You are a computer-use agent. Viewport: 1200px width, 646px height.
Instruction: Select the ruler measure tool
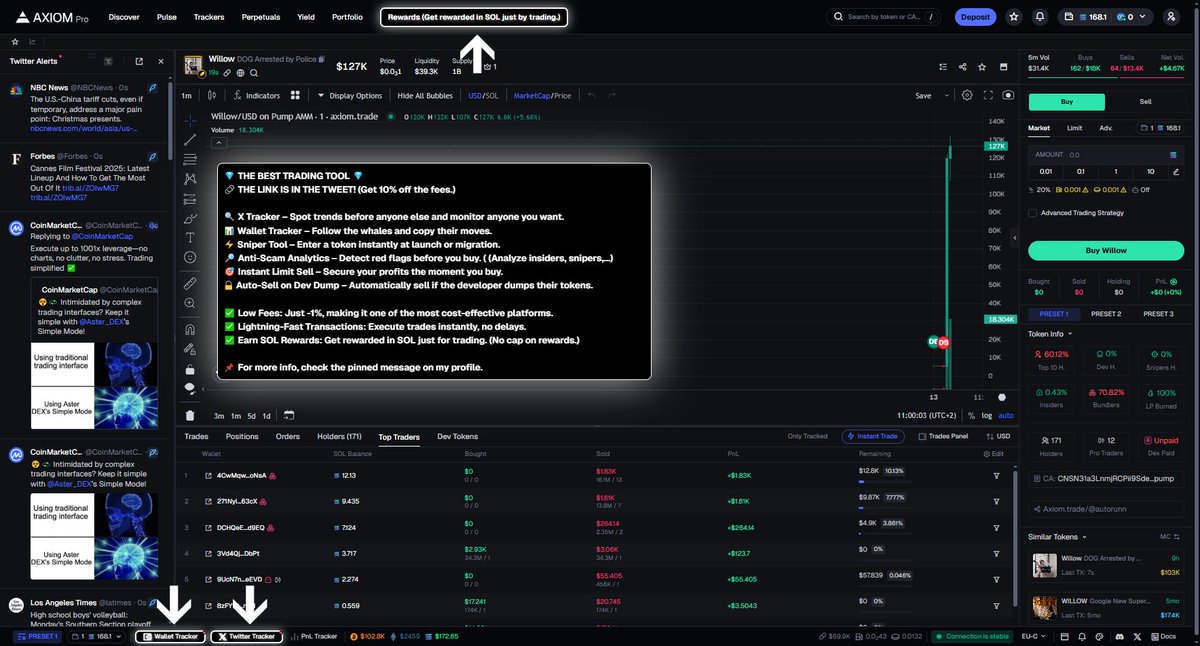click(190, 284)
